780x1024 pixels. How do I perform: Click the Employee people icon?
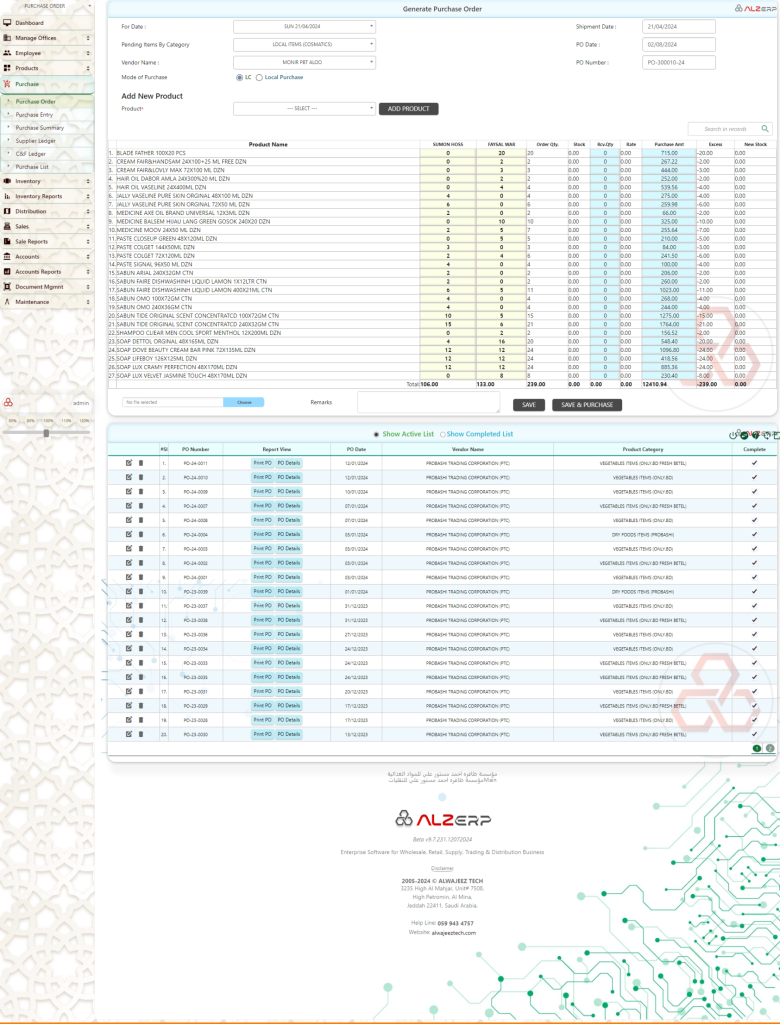tap(7, 53)
